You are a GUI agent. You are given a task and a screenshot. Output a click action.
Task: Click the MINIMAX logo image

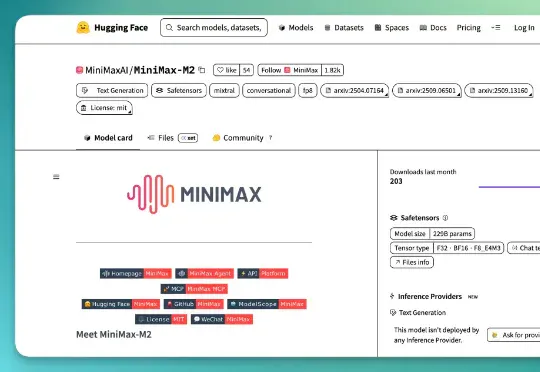[x=194, y=194]
